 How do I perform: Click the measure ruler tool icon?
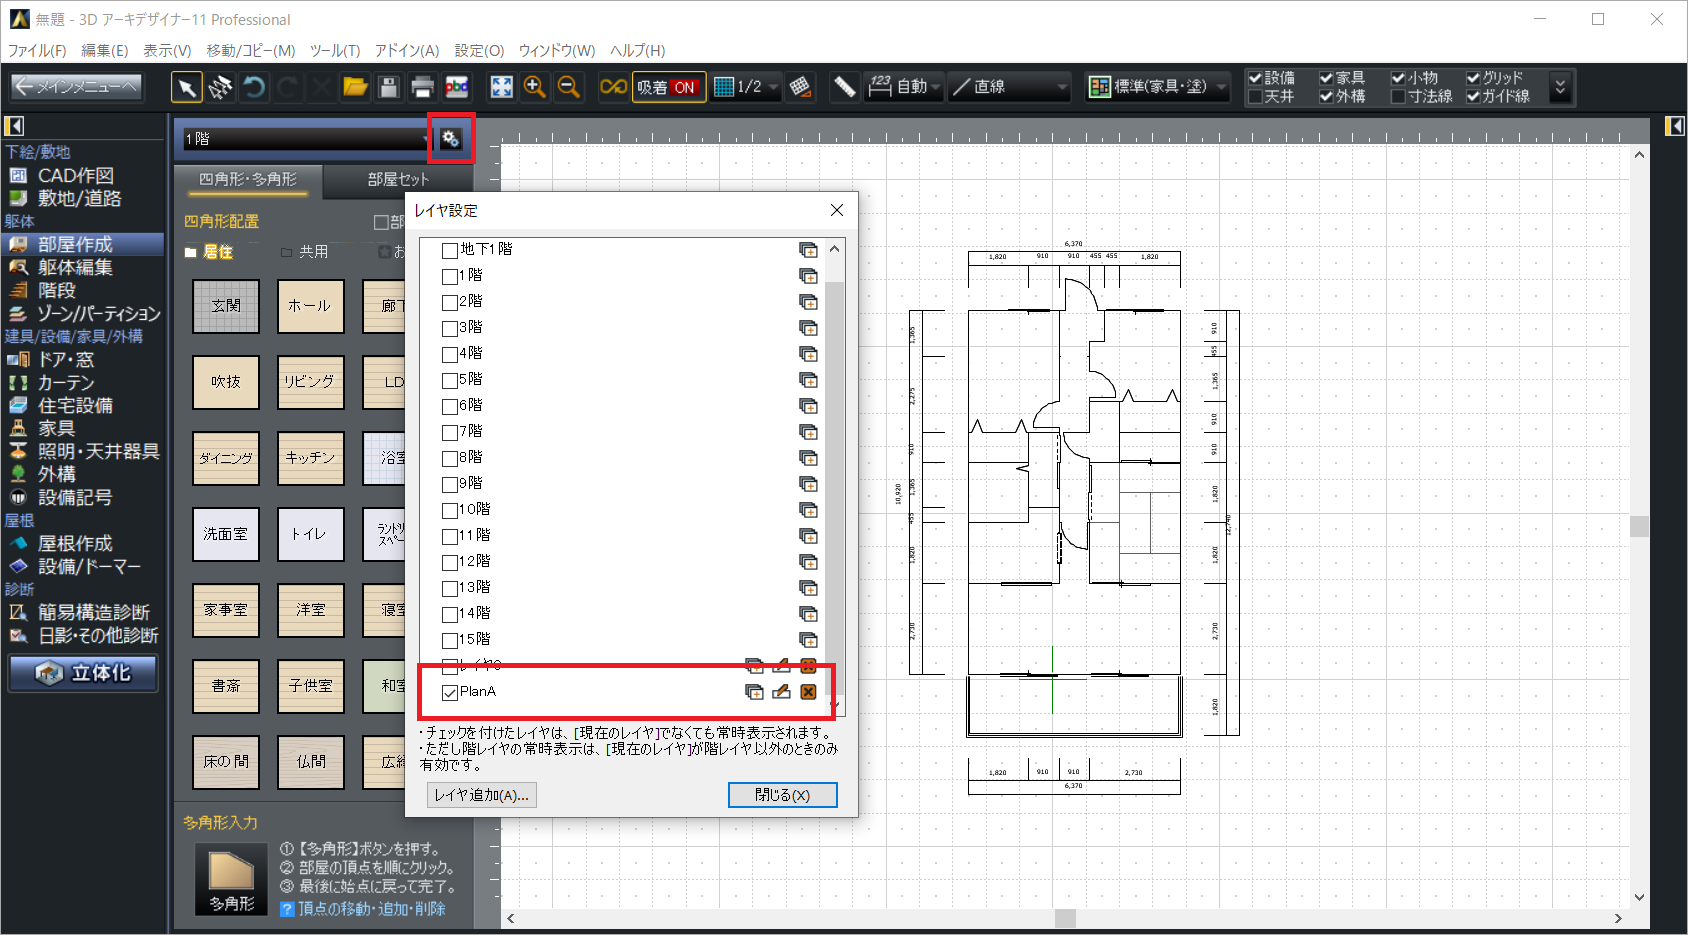tap(845, 88)
